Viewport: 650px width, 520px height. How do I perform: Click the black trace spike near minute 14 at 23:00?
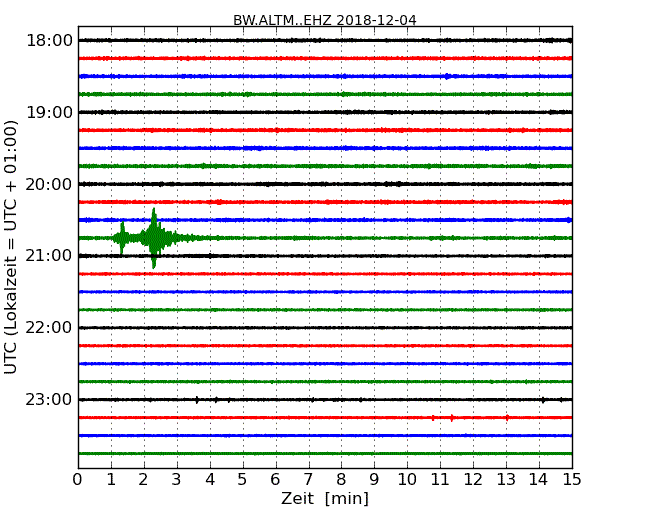(x=543, y=400)
